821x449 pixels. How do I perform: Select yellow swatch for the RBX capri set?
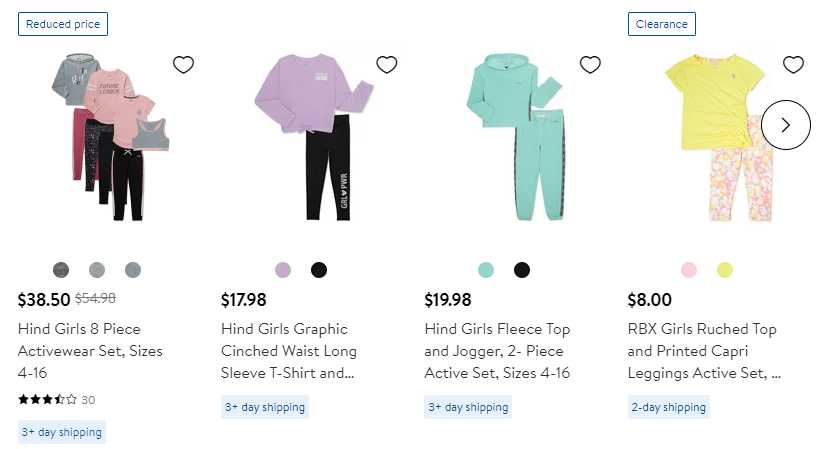(725, 270)
